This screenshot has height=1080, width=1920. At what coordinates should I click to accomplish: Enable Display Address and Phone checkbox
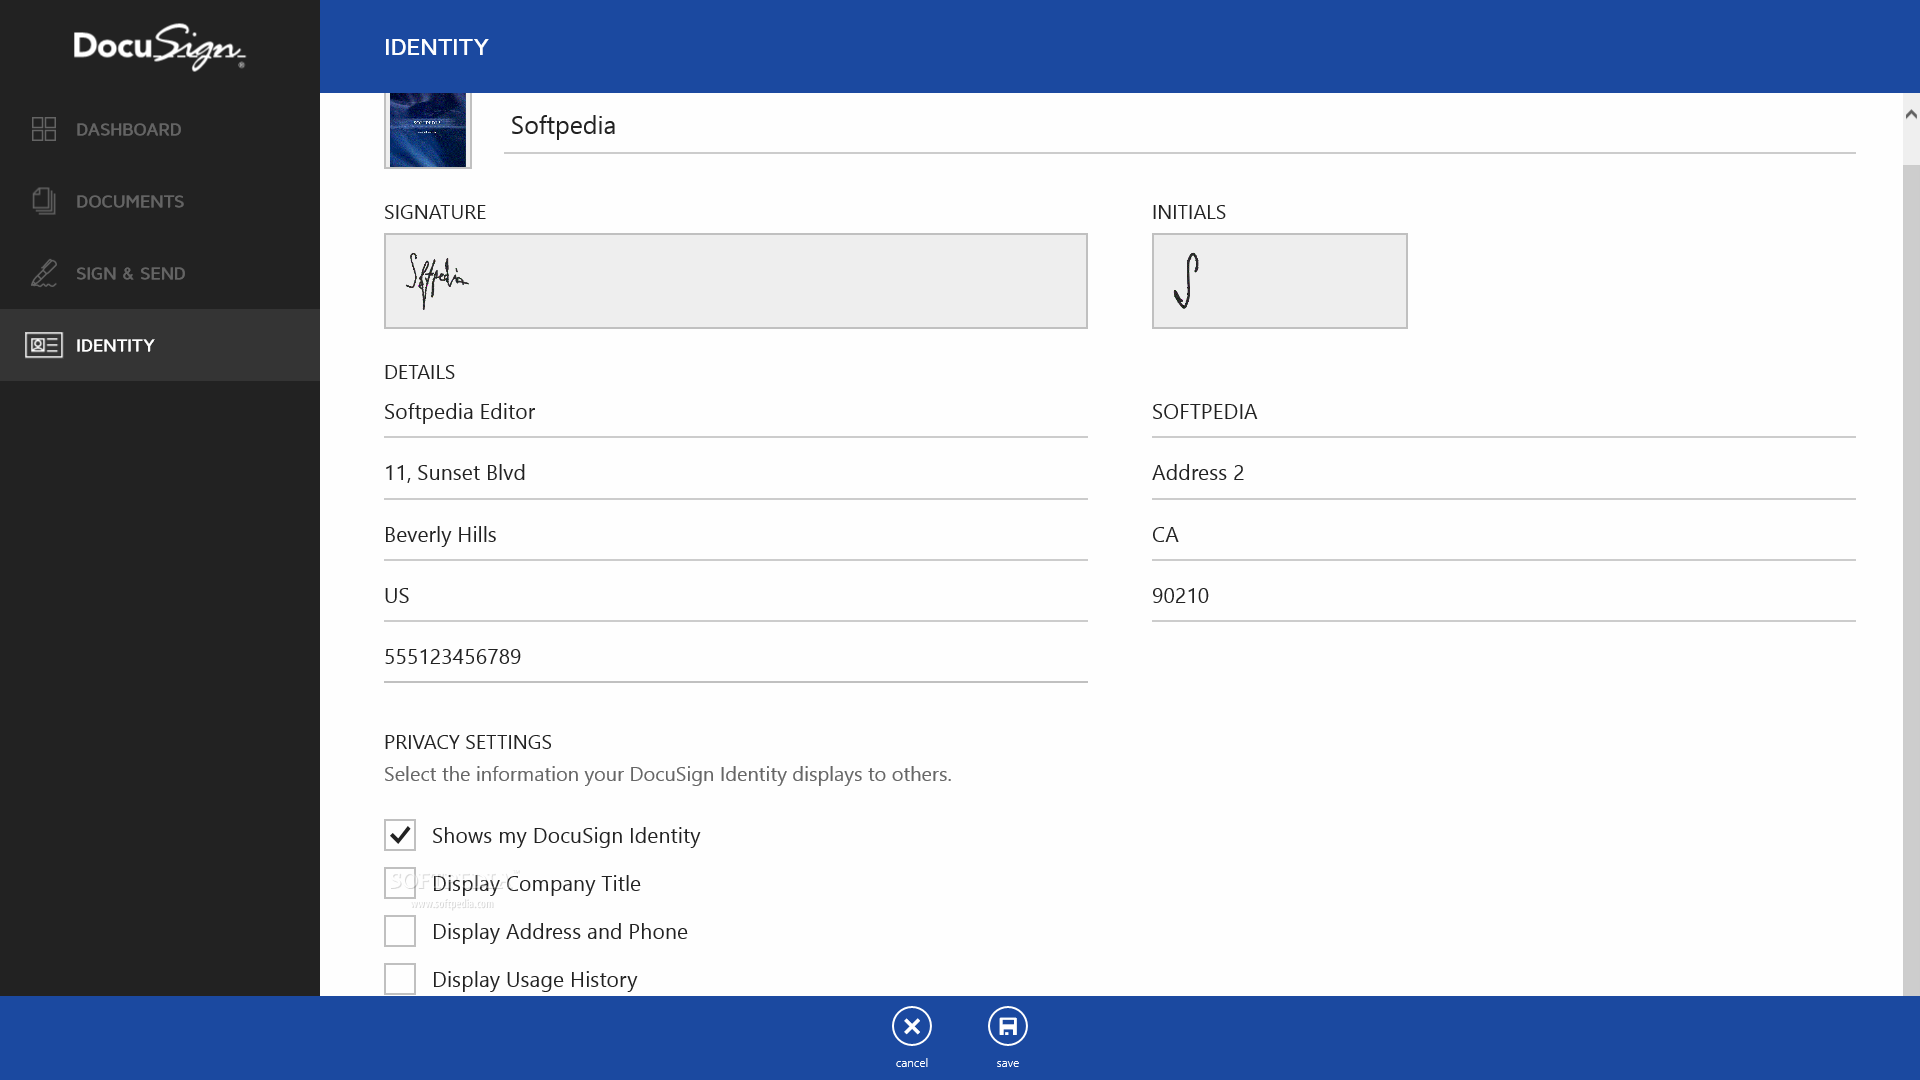click(400, 931)
